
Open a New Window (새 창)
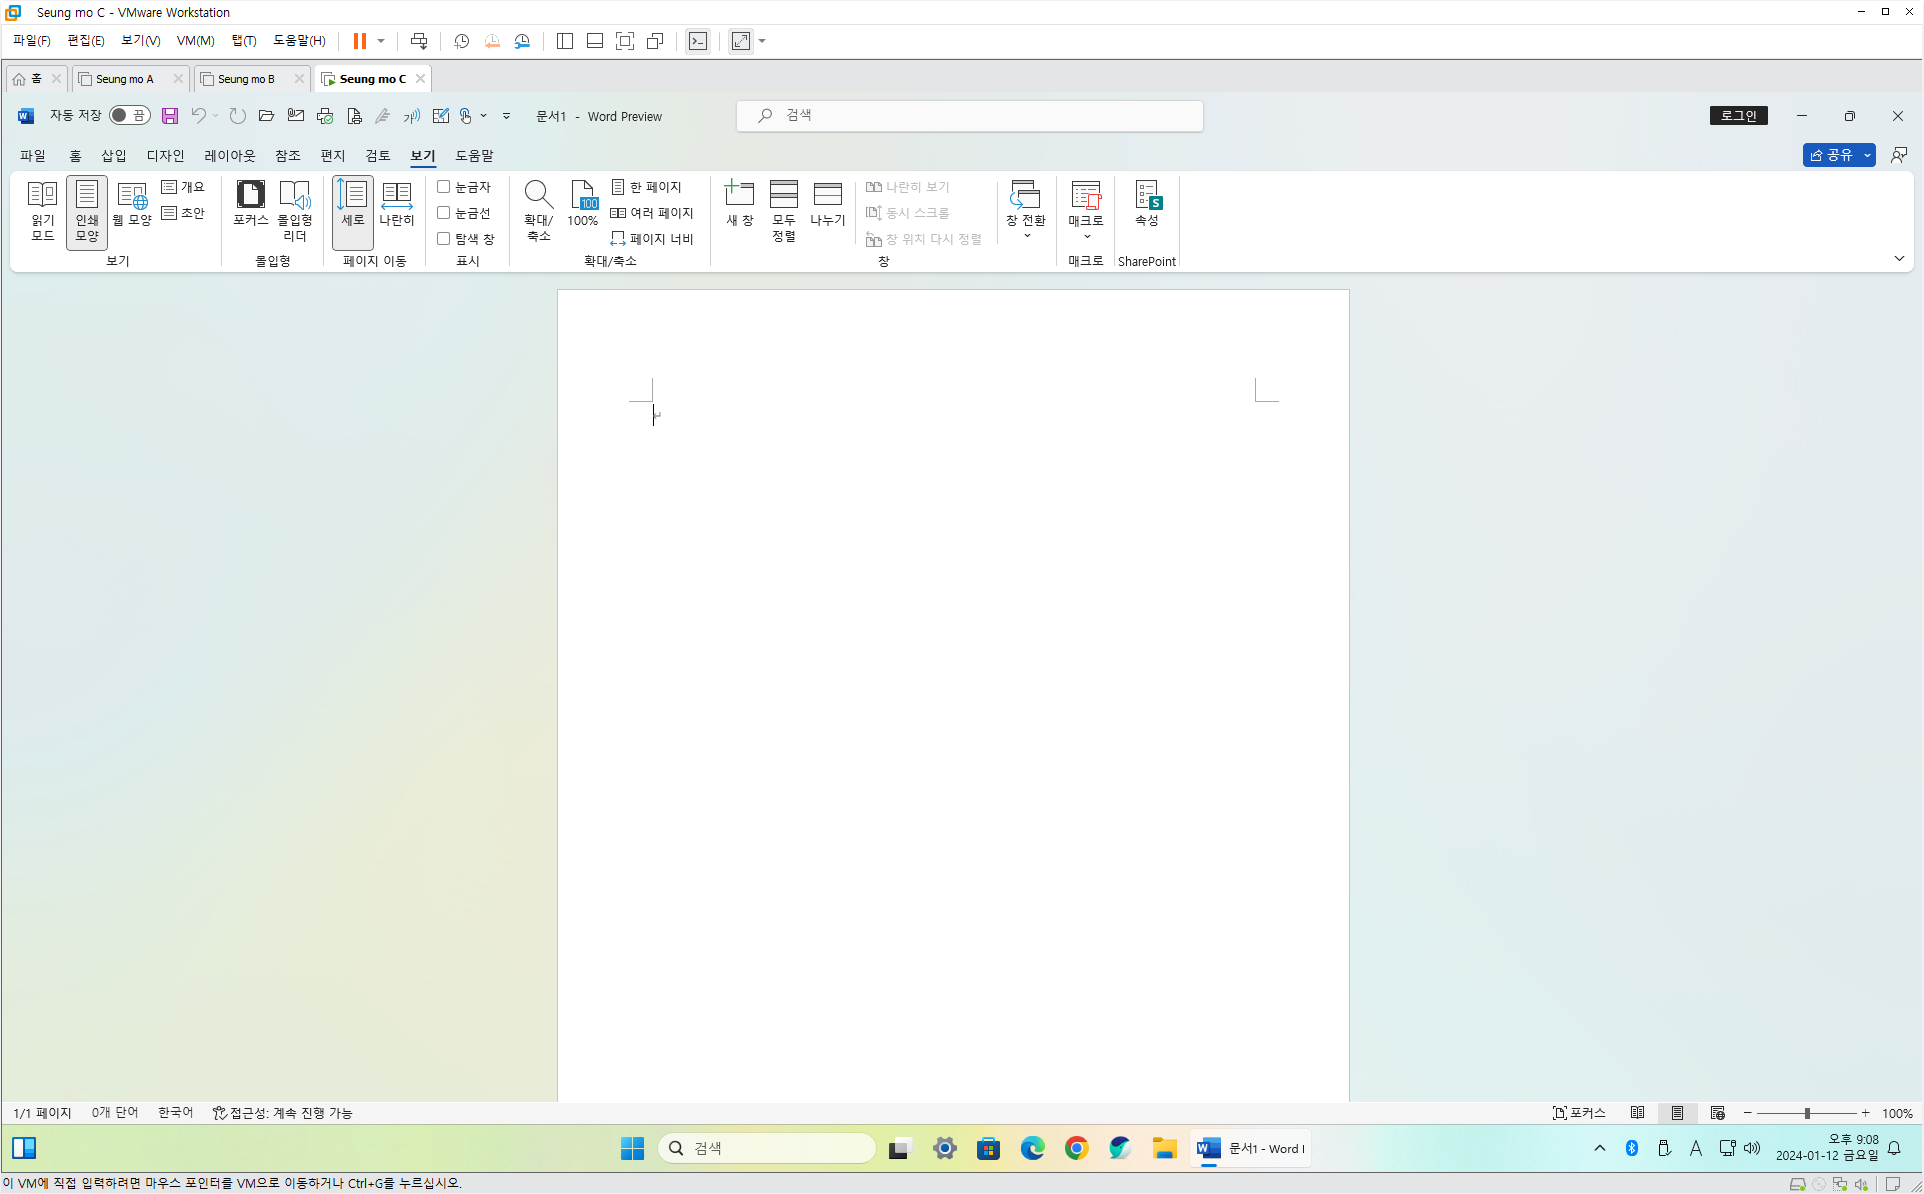click(x=739, y=203)
